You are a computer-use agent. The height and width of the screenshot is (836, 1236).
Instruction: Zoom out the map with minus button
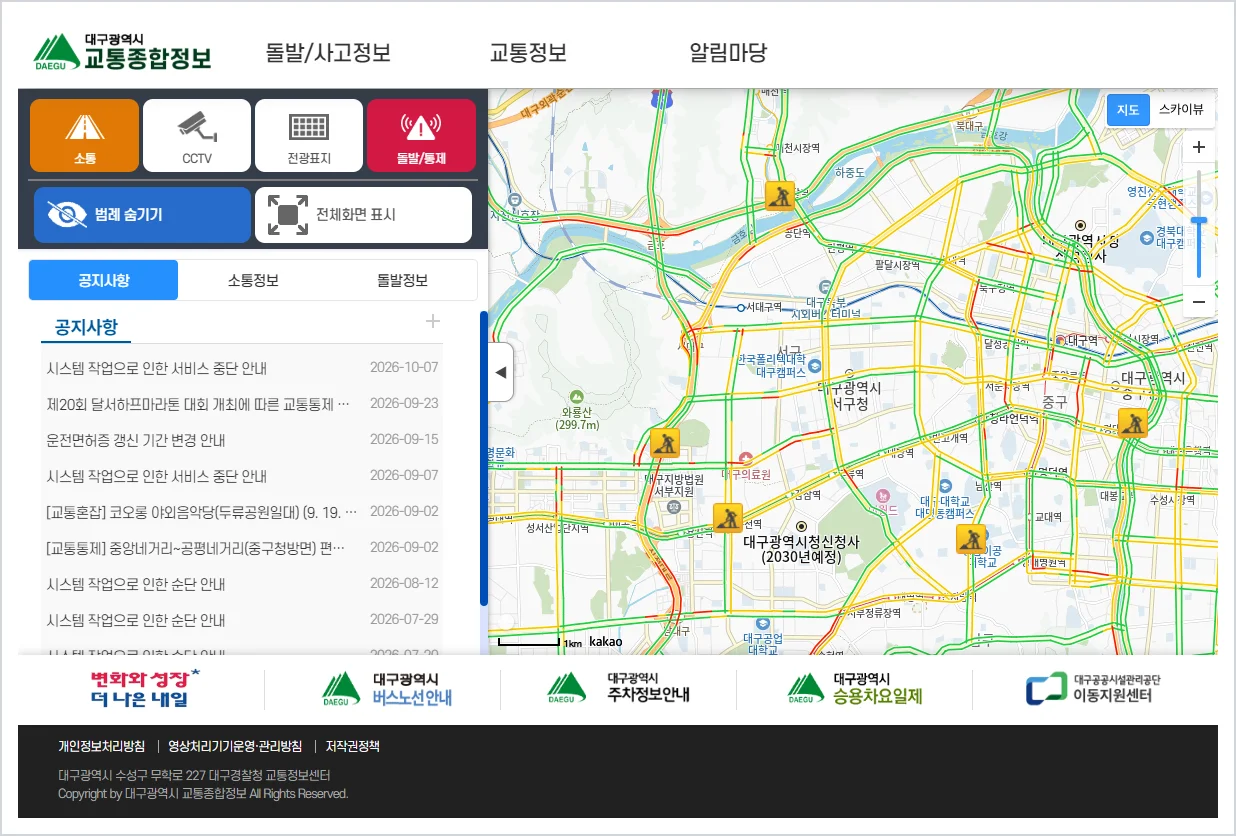point(1199,301)
